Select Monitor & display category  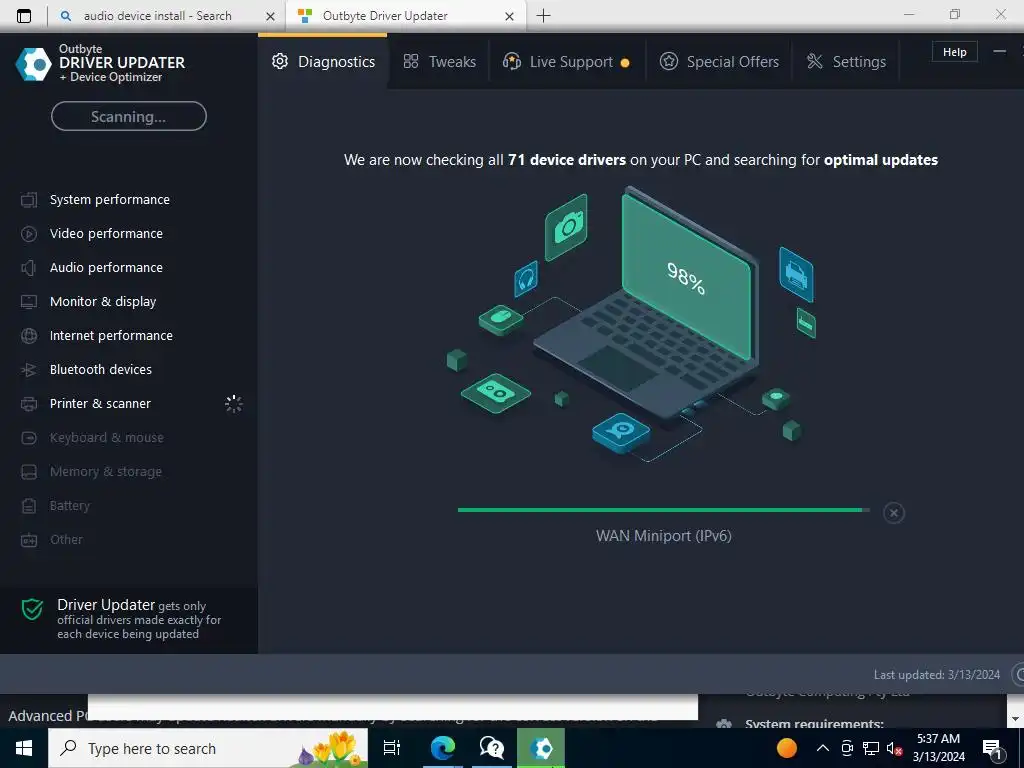pos(103,301)
